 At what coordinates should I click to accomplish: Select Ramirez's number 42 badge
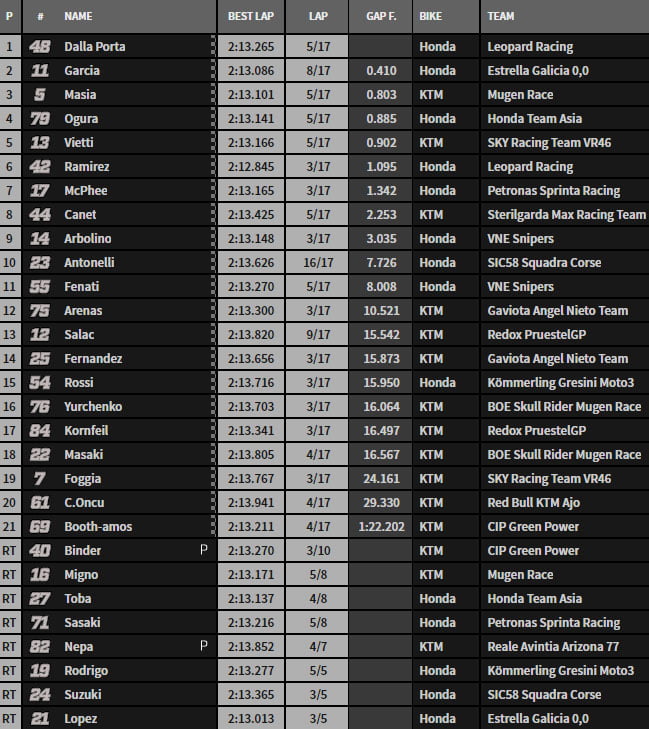[40, 167]
